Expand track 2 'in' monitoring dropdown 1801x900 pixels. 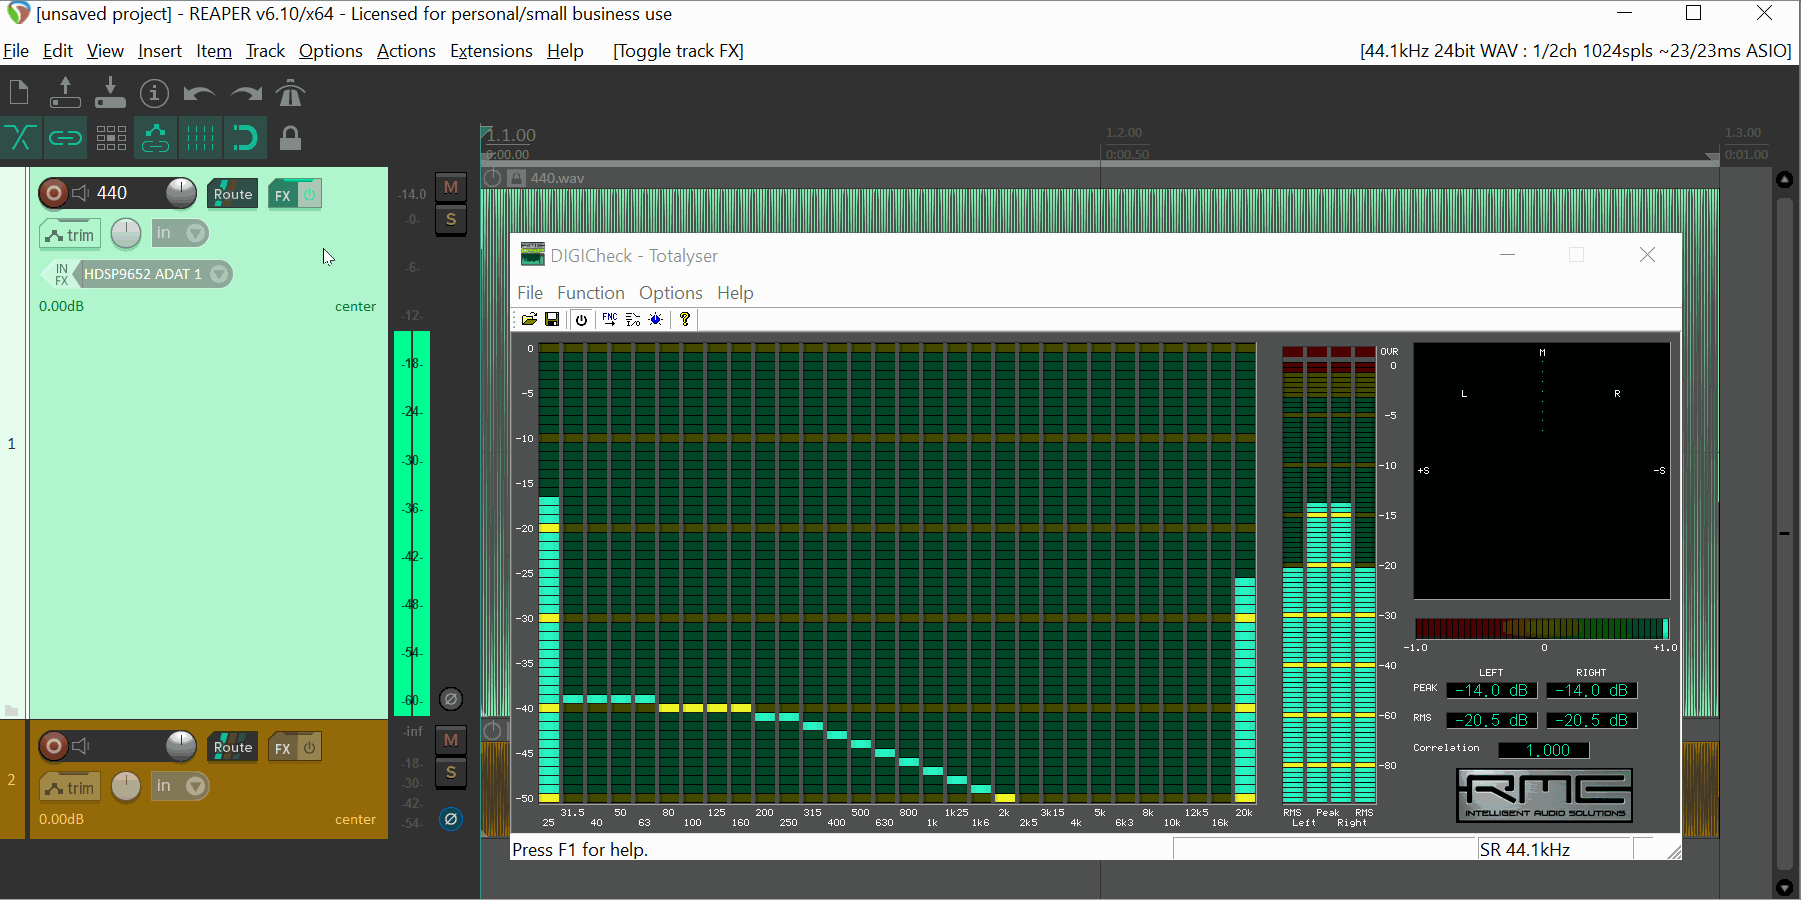(196, 786)
